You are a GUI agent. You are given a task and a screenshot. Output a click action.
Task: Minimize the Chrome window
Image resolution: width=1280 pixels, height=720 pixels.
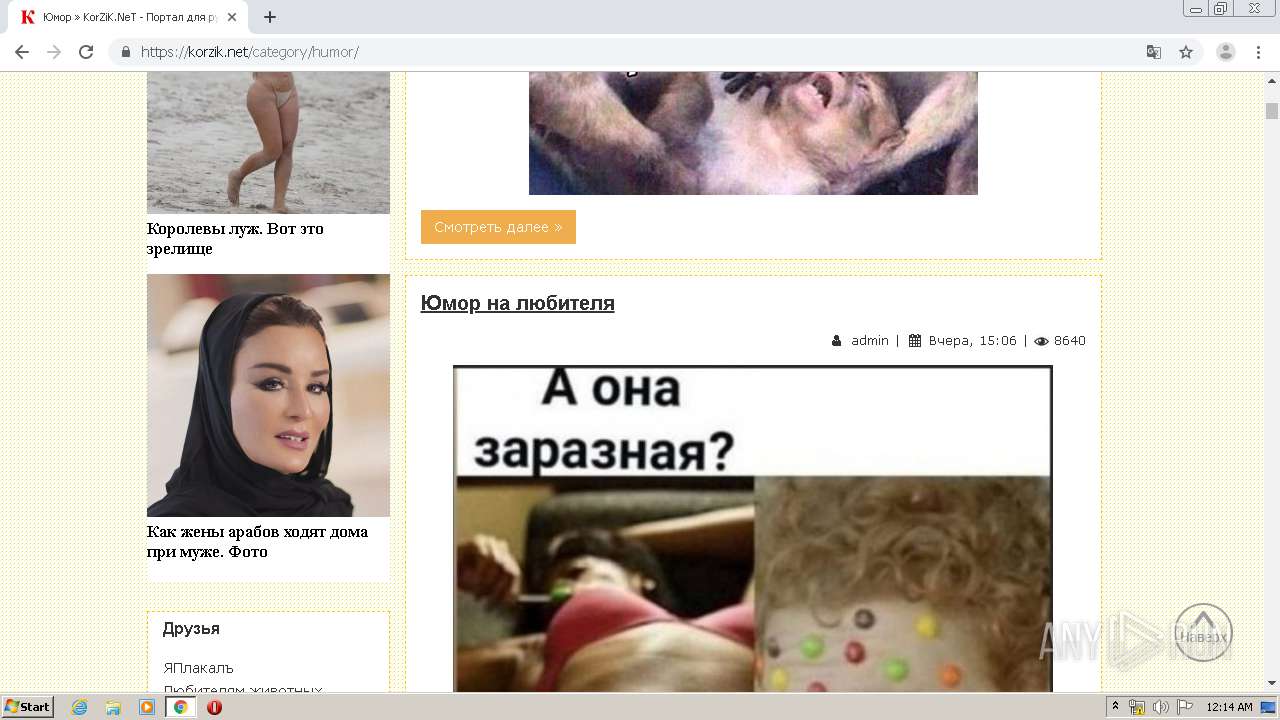coord(1196,9)
